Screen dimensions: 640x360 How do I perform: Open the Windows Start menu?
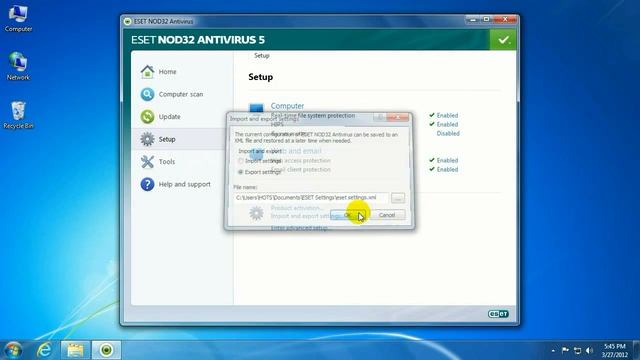(13, 350)
